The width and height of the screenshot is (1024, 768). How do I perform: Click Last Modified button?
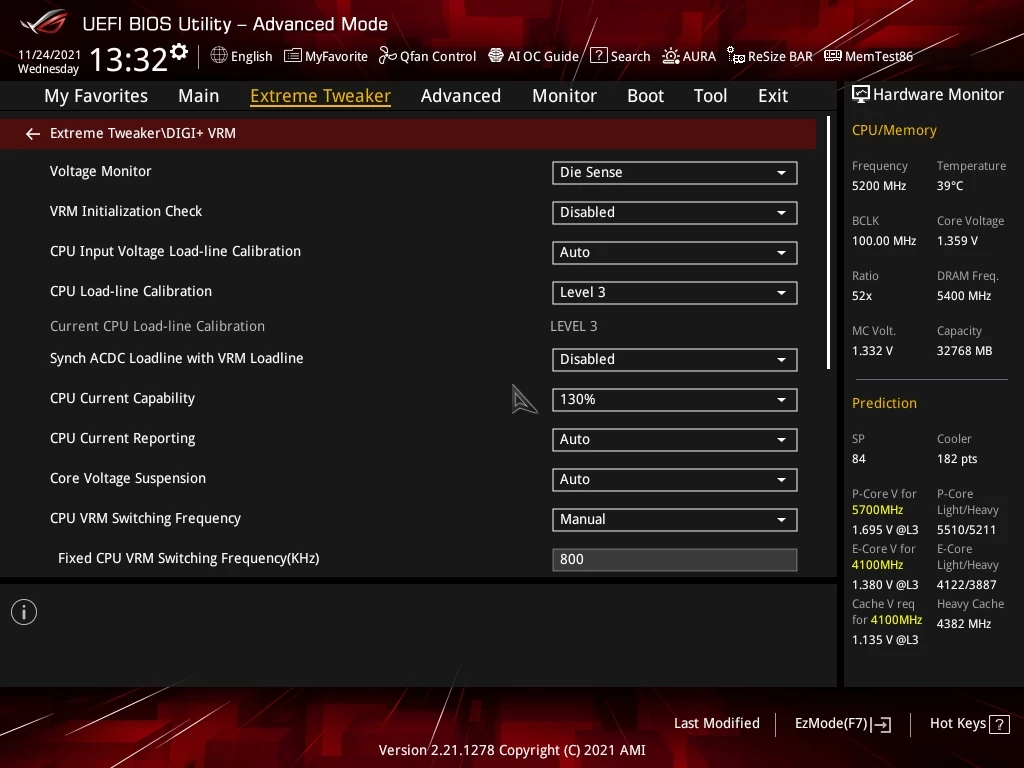[x=716, y=723]
